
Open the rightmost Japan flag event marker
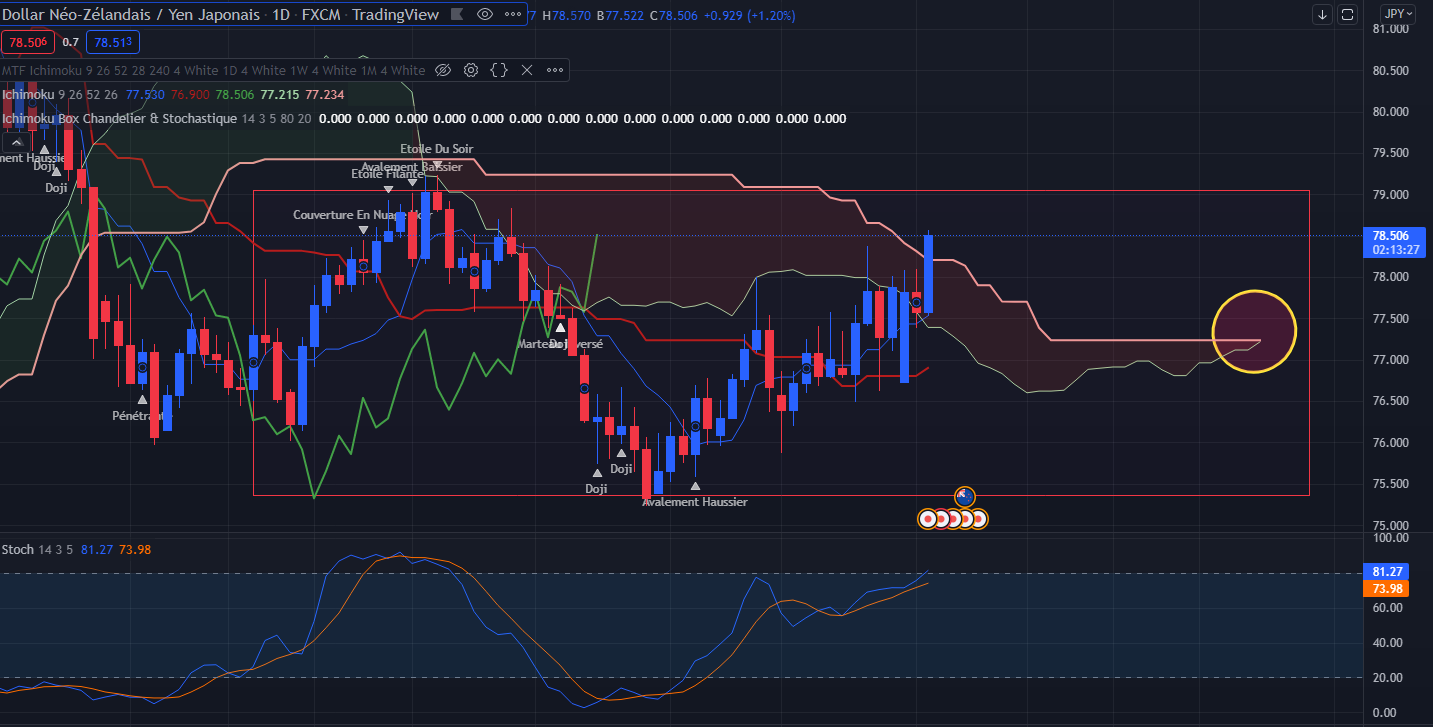tap(979, 518)
